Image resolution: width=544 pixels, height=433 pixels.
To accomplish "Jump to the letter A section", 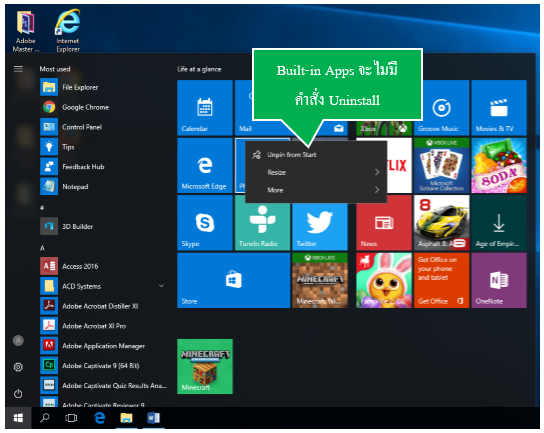I will [x=42, y=248].
